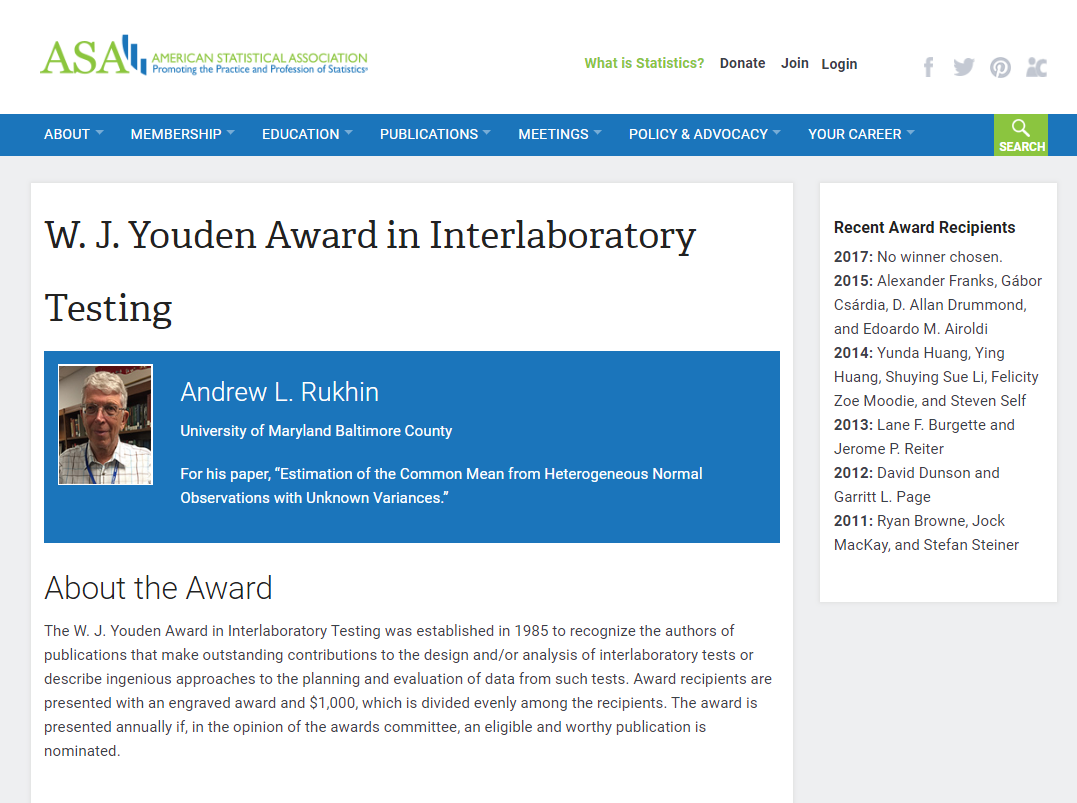This screenshot has width=1077, height=803.
Task: Click Andrew L. Rukhin's portrait photo
Action: [105, 425]
